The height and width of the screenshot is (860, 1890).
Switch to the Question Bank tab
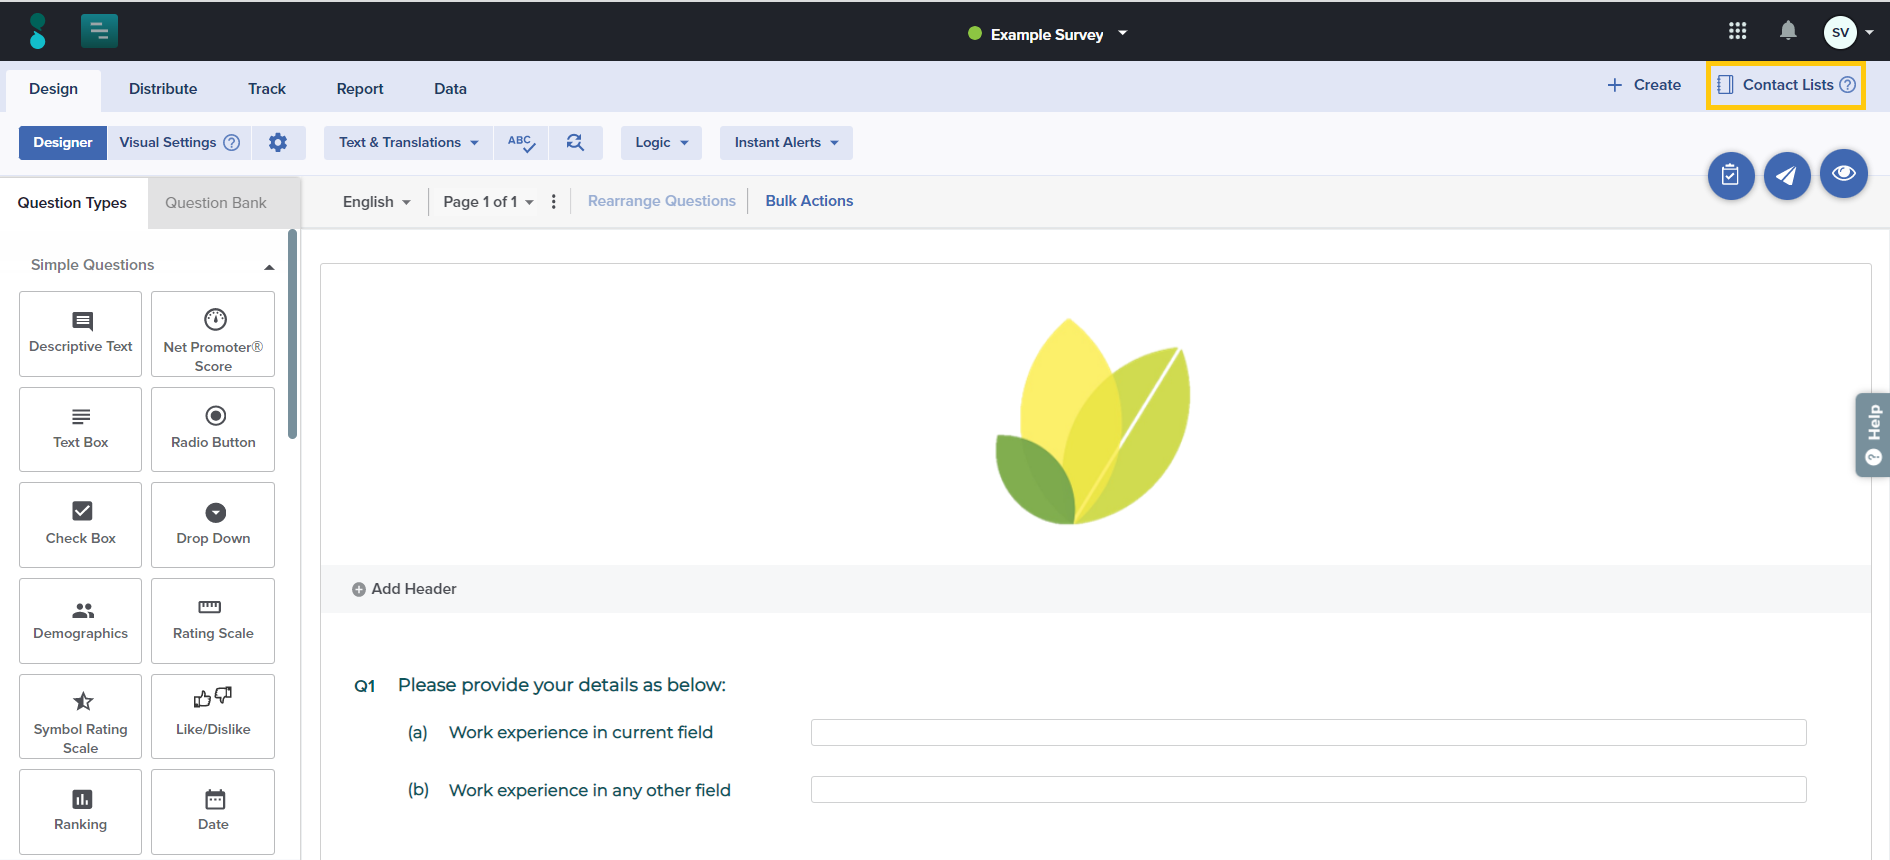point(216,203)
